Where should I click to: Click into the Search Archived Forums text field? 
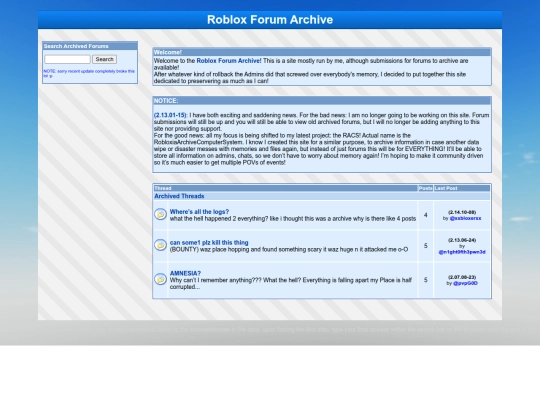67,59
